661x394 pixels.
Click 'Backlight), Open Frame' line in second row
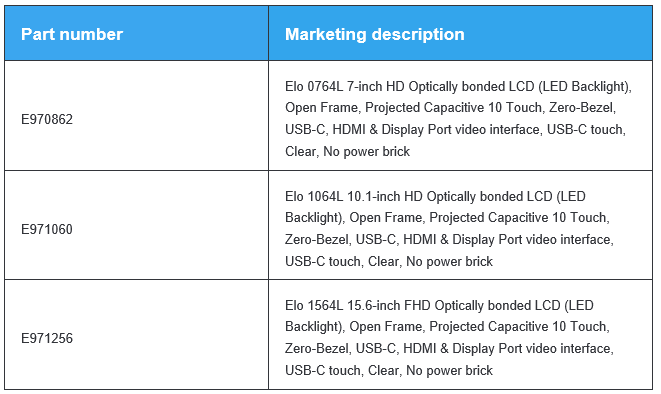[x=447, y=217]
